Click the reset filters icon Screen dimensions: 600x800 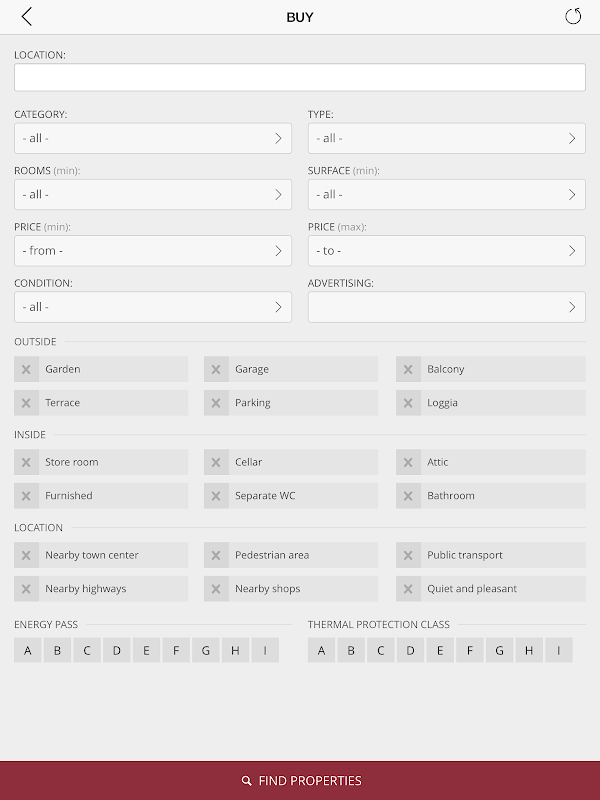pyautogui.click(x=573, y=17)
